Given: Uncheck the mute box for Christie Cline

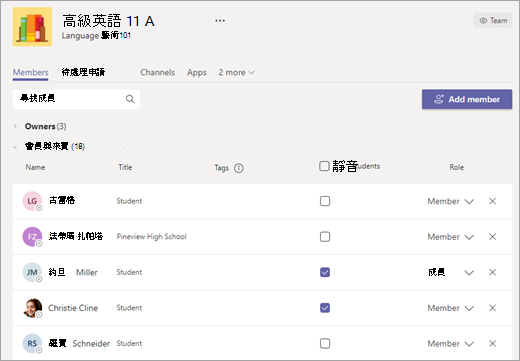Looking at the screenshot, I should 325,308.
